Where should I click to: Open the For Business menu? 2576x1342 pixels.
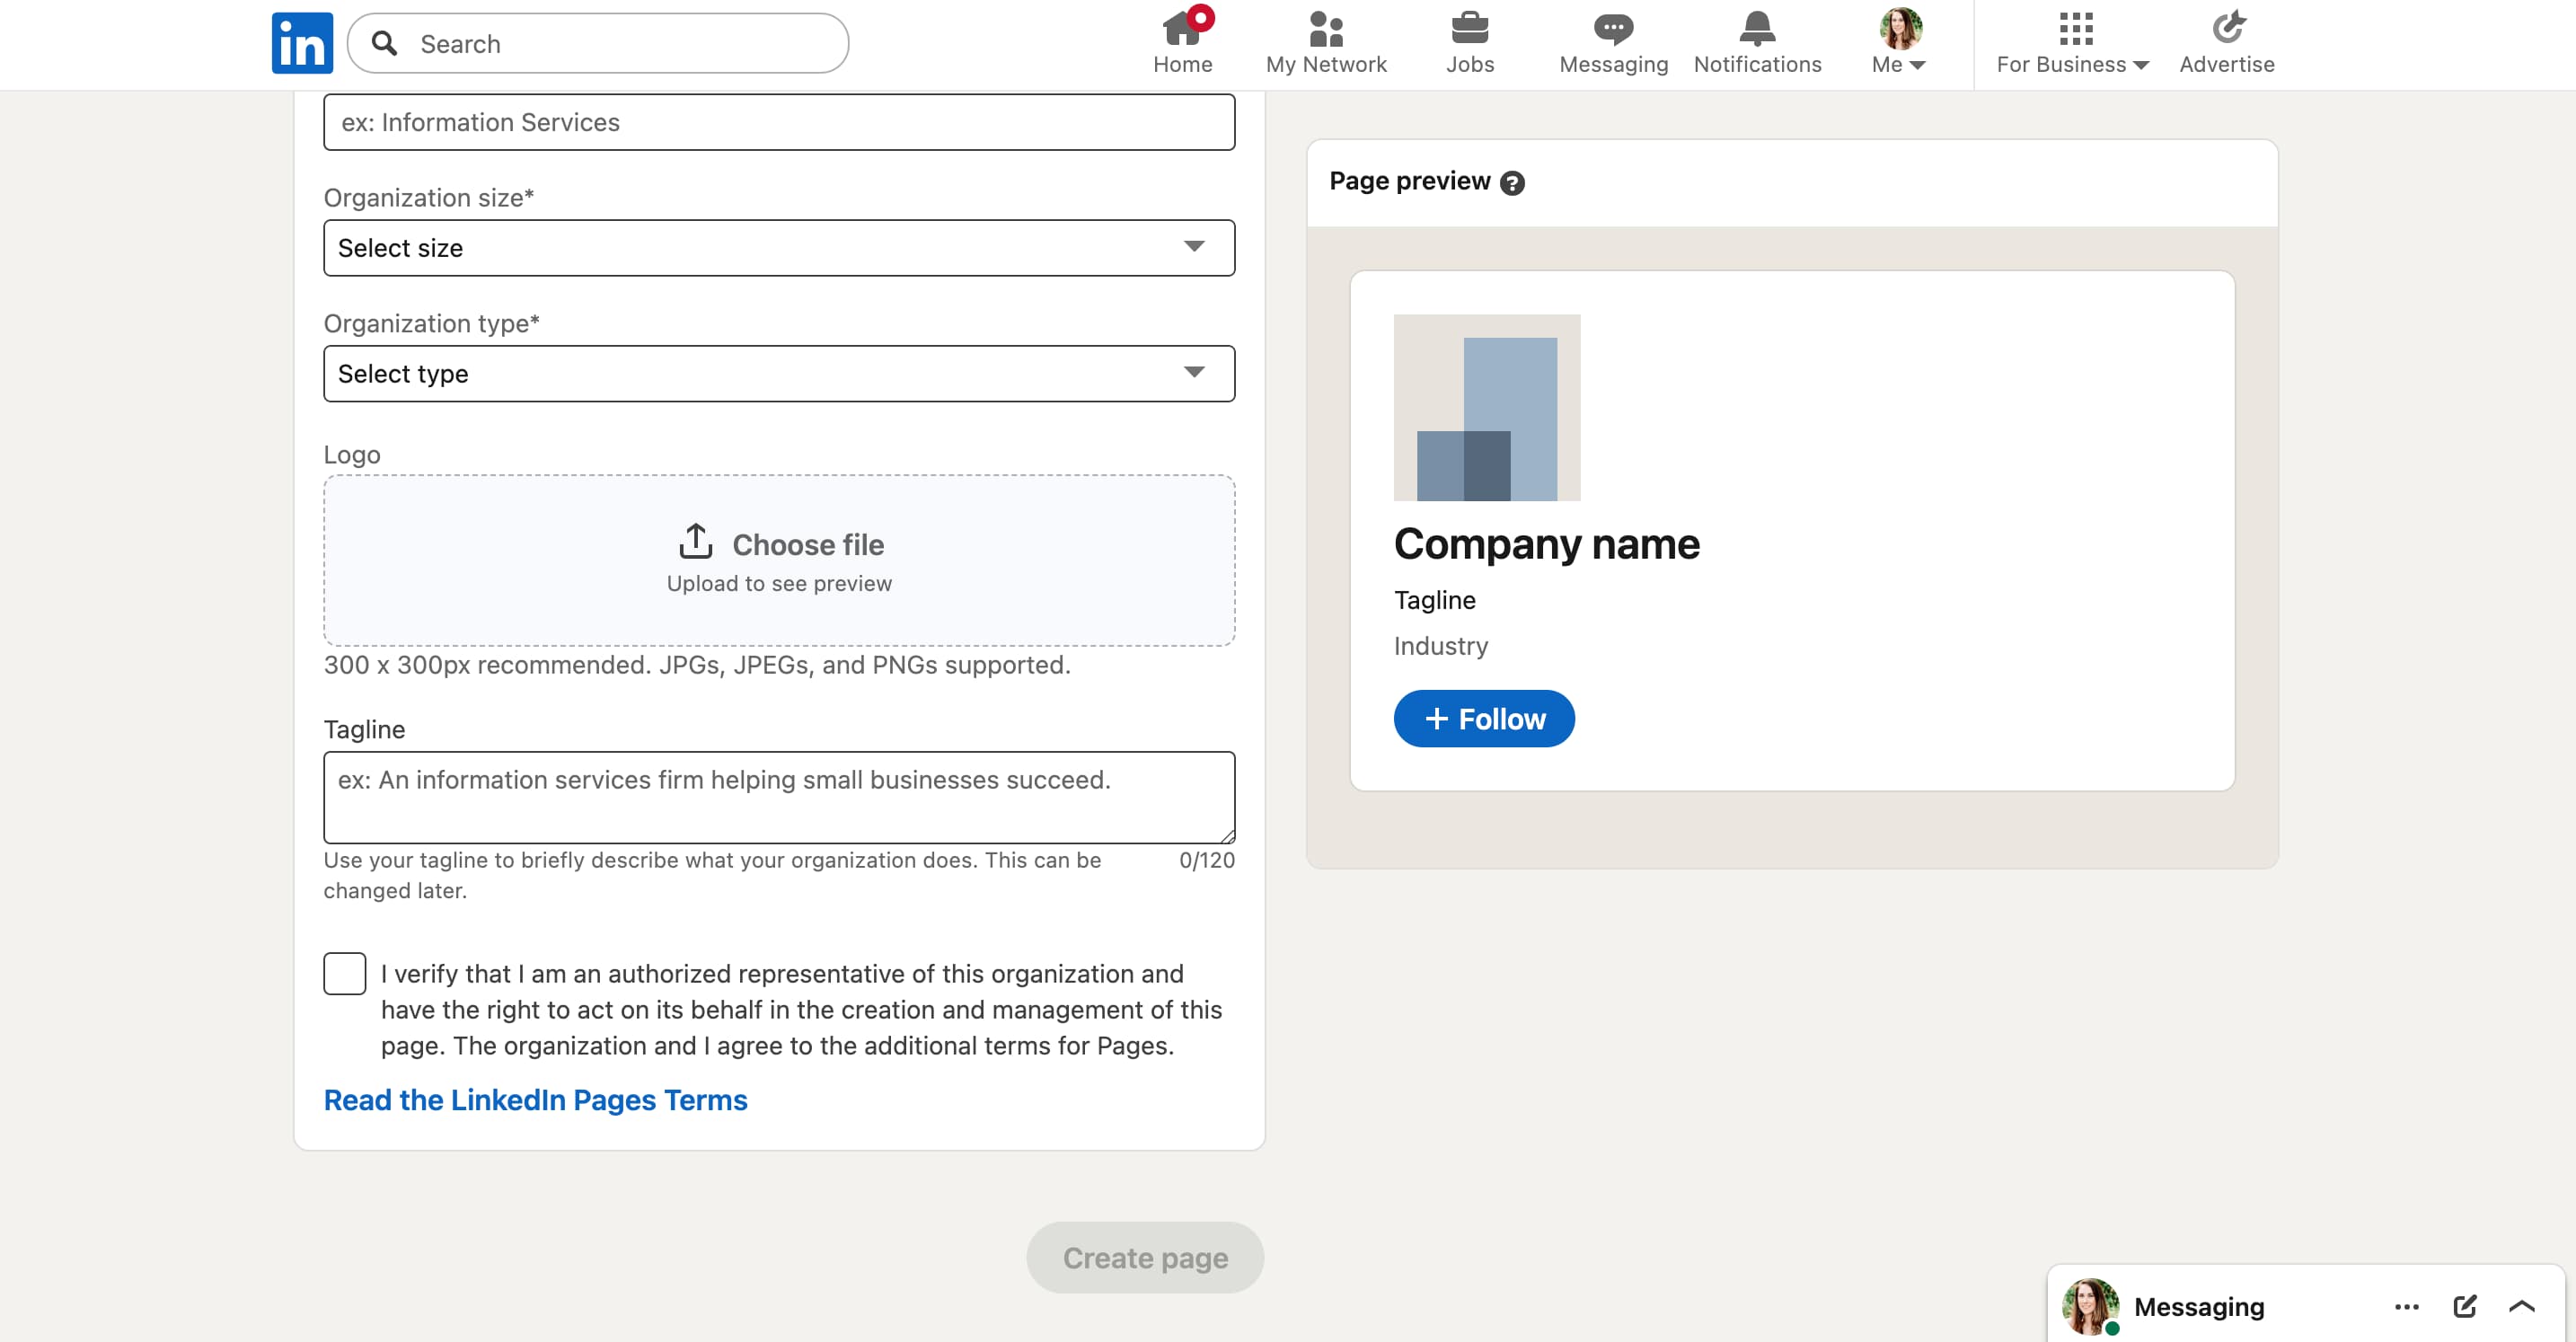[x=2072, y=40]
